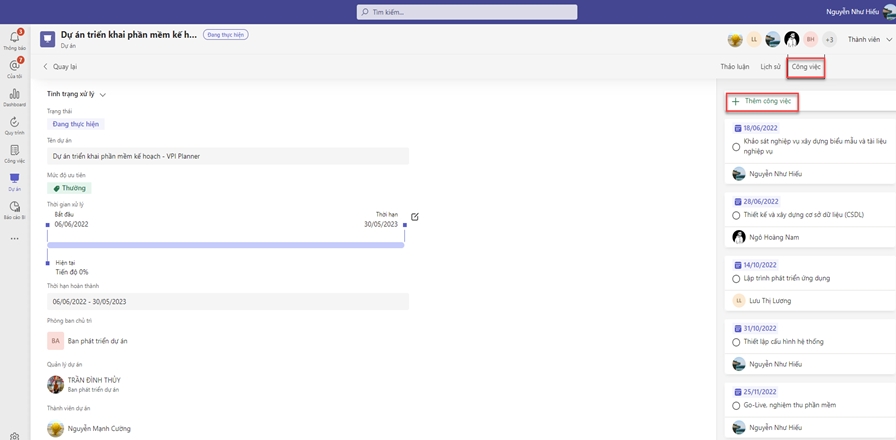Go back using Quay lại
Image resolution: width=896 pixels, height=440 pixels.
tap(60, 67)
